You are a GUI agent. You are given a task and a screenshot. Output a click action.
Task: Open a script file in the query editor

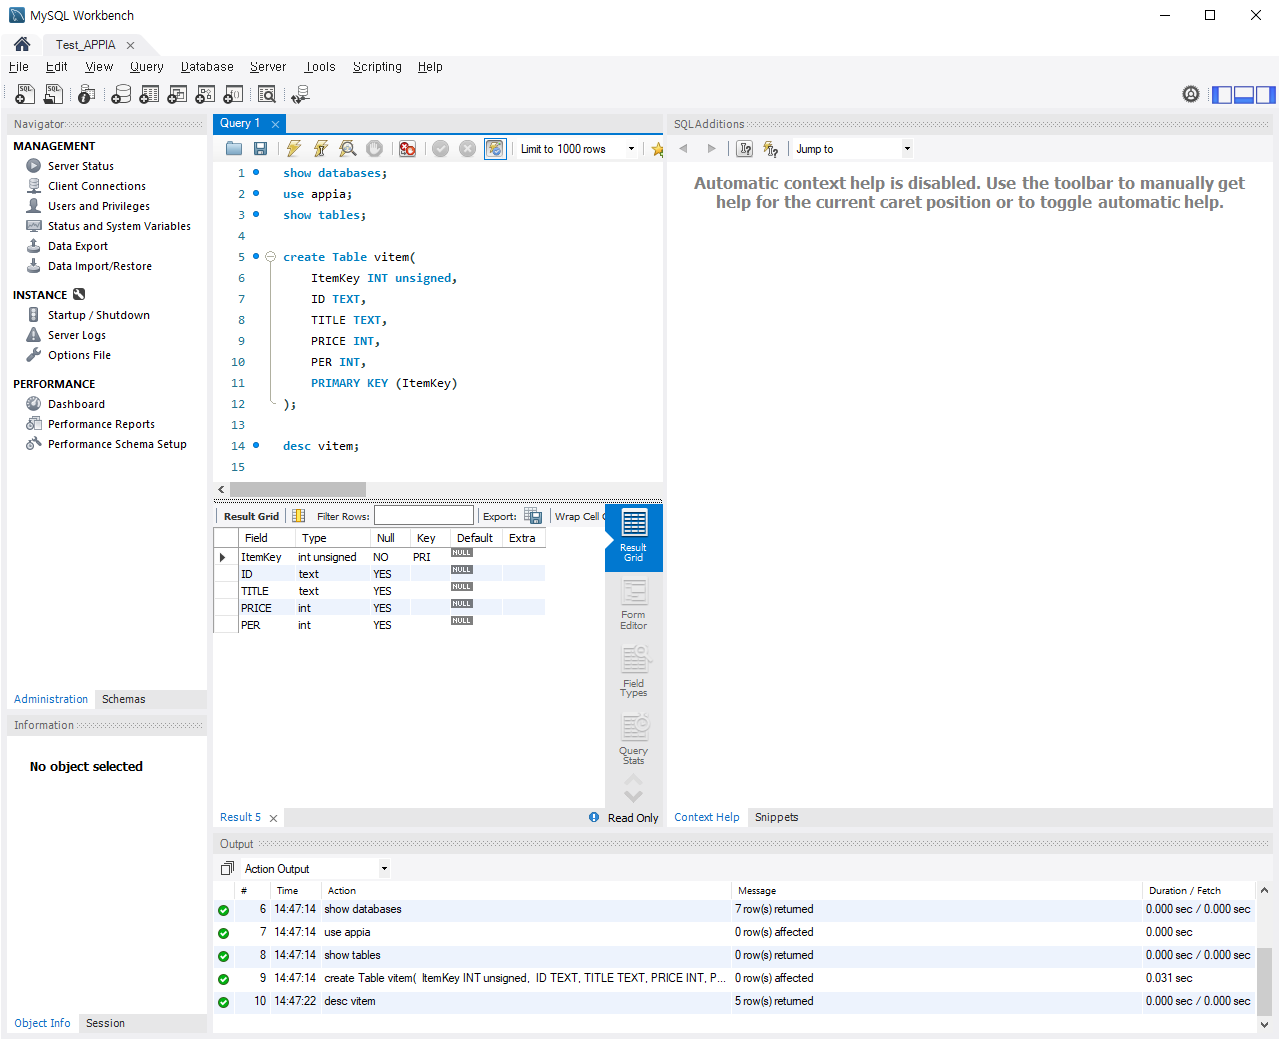coord(234,149)
